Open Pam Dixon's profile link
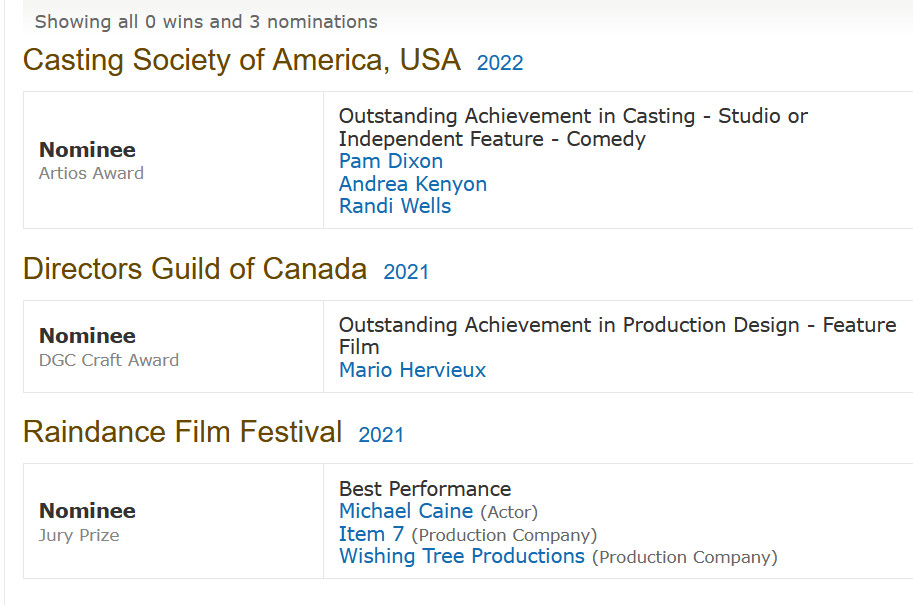This screenshot has width=913, height=605. (x=390, y=161)
